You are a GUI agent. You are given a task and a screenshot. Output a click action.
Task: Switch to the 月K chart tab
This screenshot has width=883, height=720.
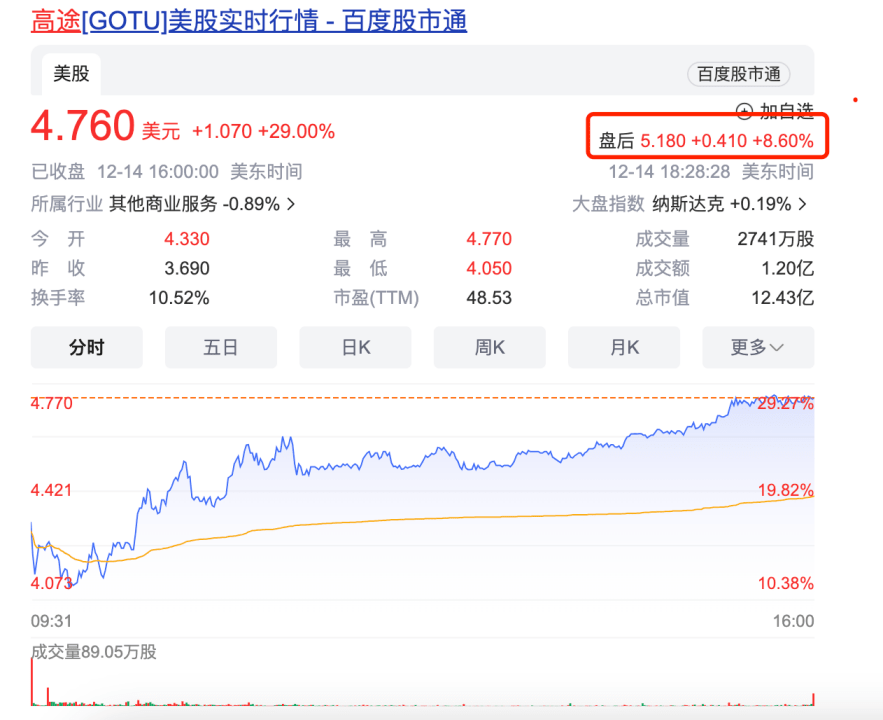pyautogui.click(x=624, y=347)
